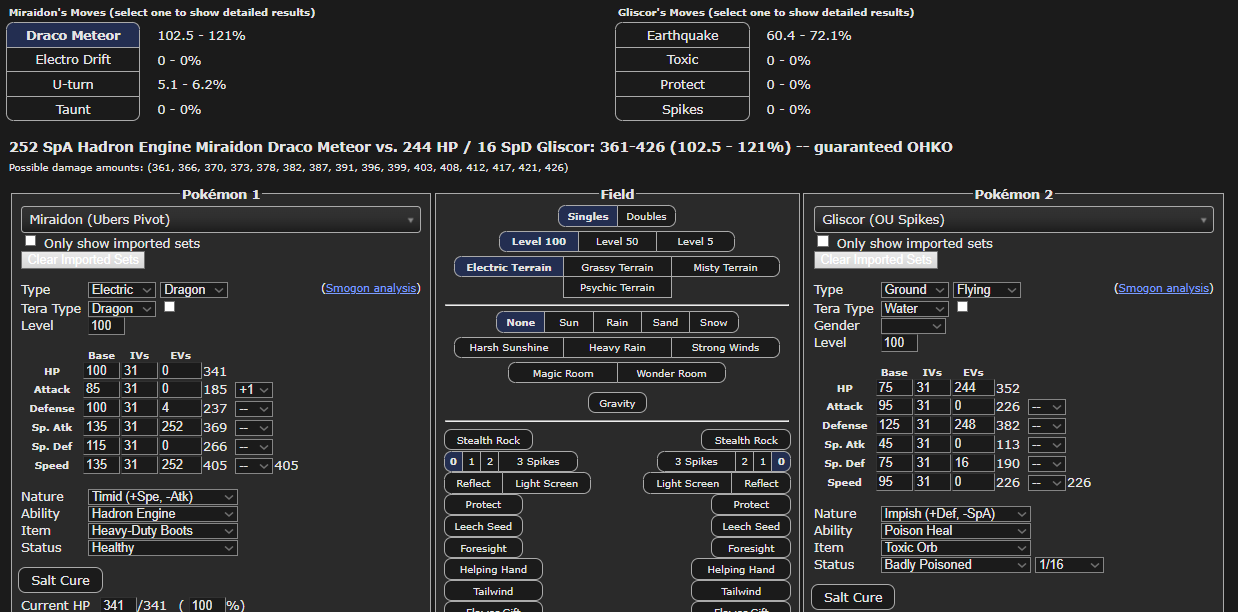Open Gliscor's Status Badly Poisoned dropdown
This screenshot has width=1238, height=612.
coord(955,565)
